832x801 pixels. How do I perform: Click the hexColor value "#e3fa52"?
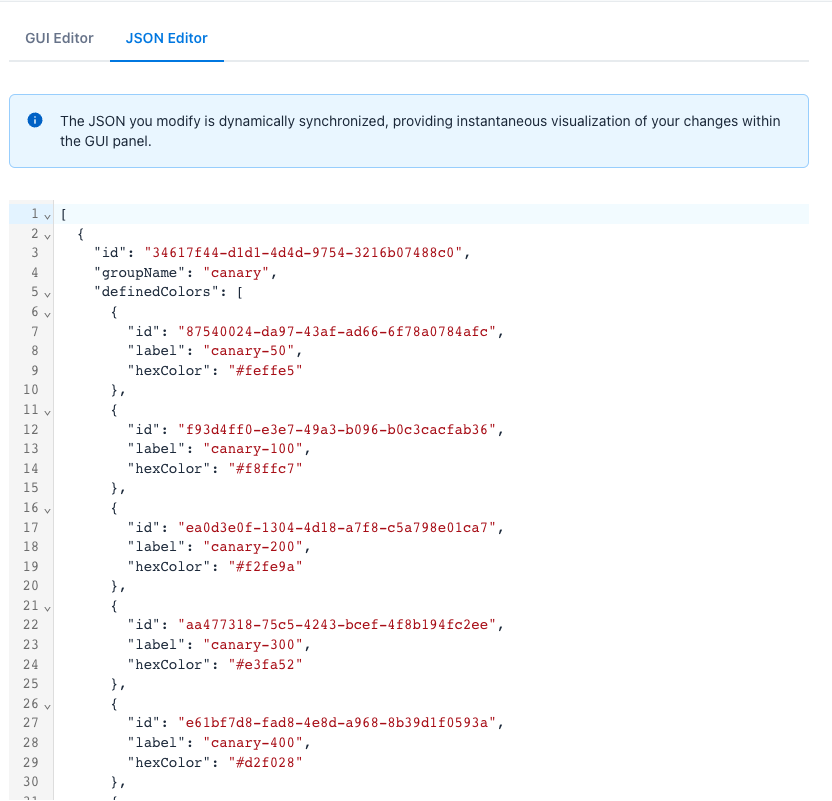pyautogui.click(x=265, y=665)
